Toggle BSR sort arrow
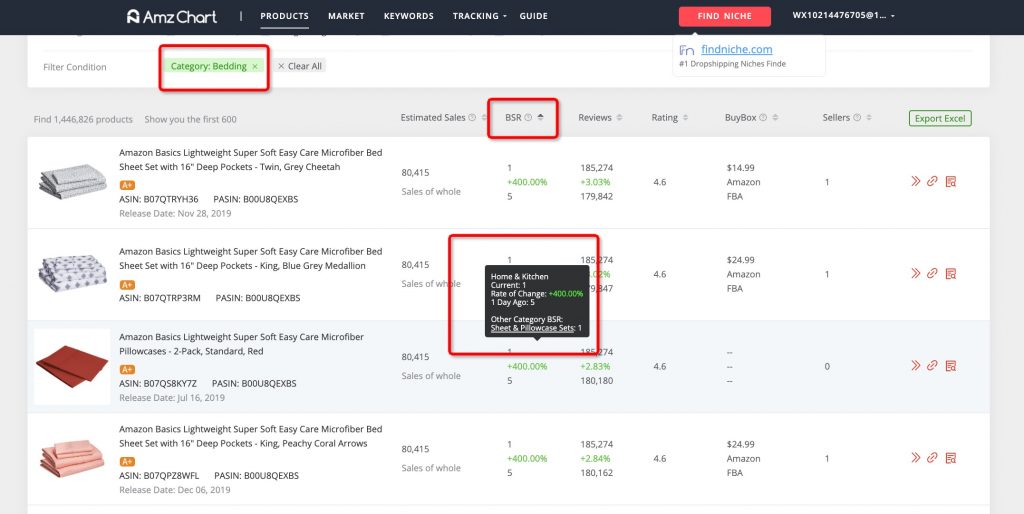Viewport: 1024px width, 514px height. coord(541,118)
